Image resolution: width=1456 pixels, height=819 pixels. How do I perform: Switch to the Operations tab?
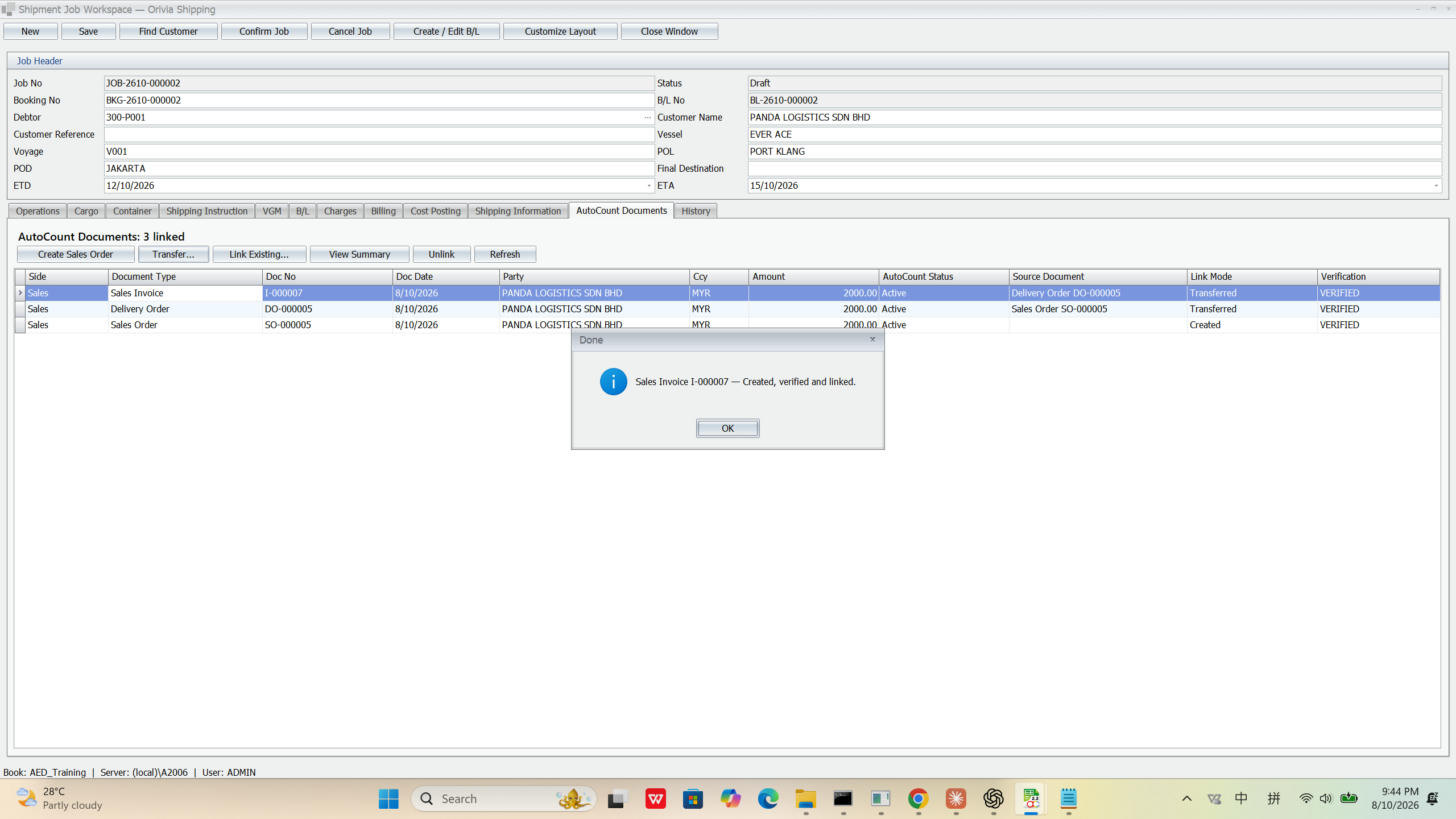(38, 211)
